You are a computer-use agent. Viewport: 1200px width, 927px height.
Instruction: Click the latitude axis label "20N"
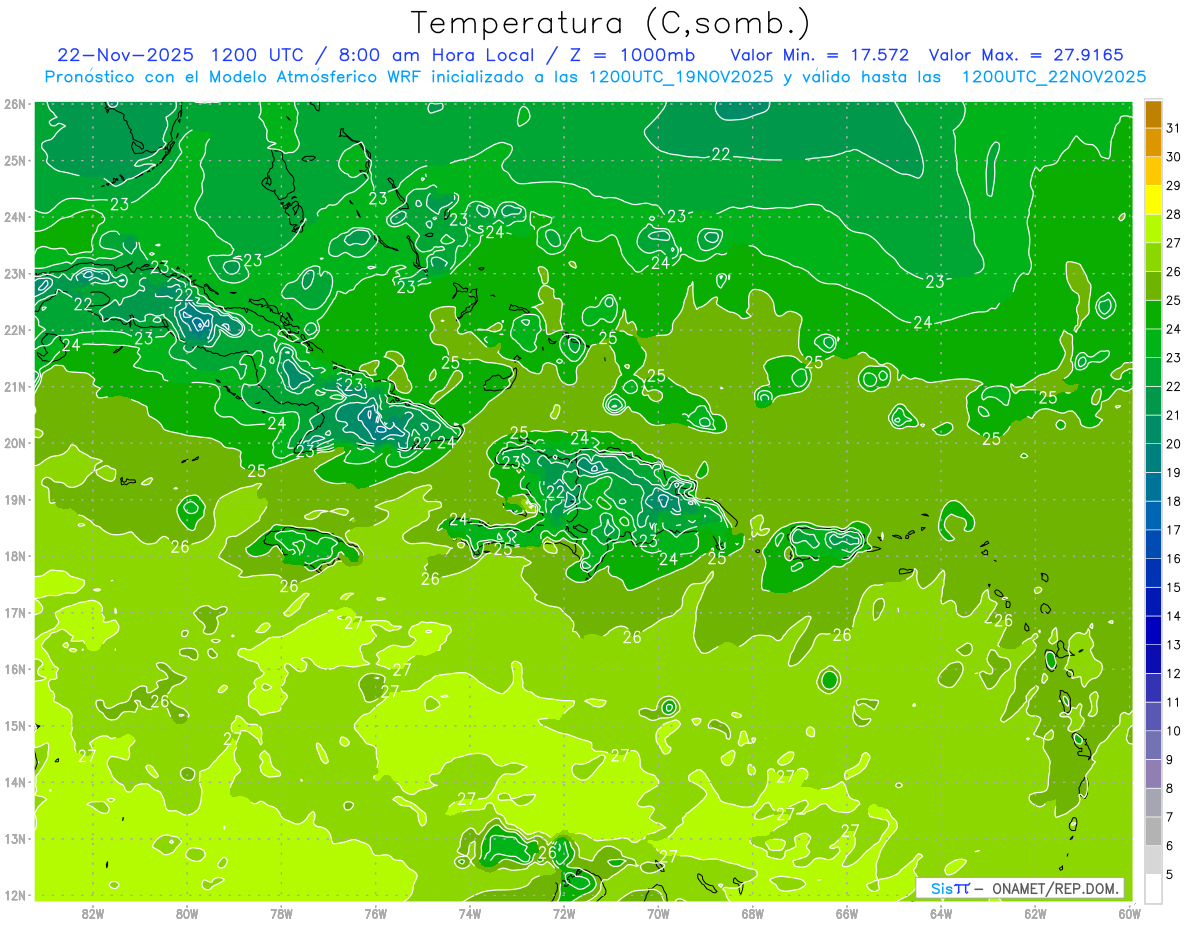tap(14, 443)
